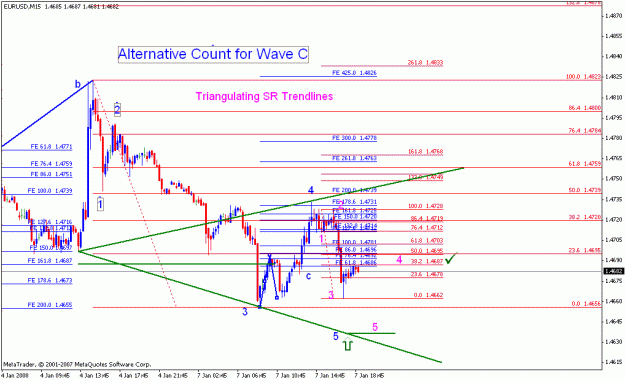Click the '261.8 1.4833' retracement label
The width and height of the screenshot is (625, 380).
point(425,63)
